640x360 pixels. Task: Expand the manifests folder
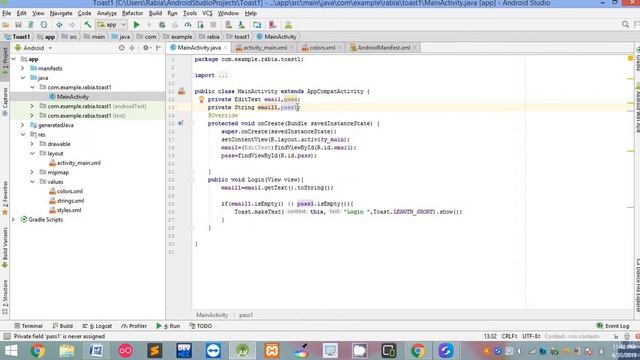point(23,69)
